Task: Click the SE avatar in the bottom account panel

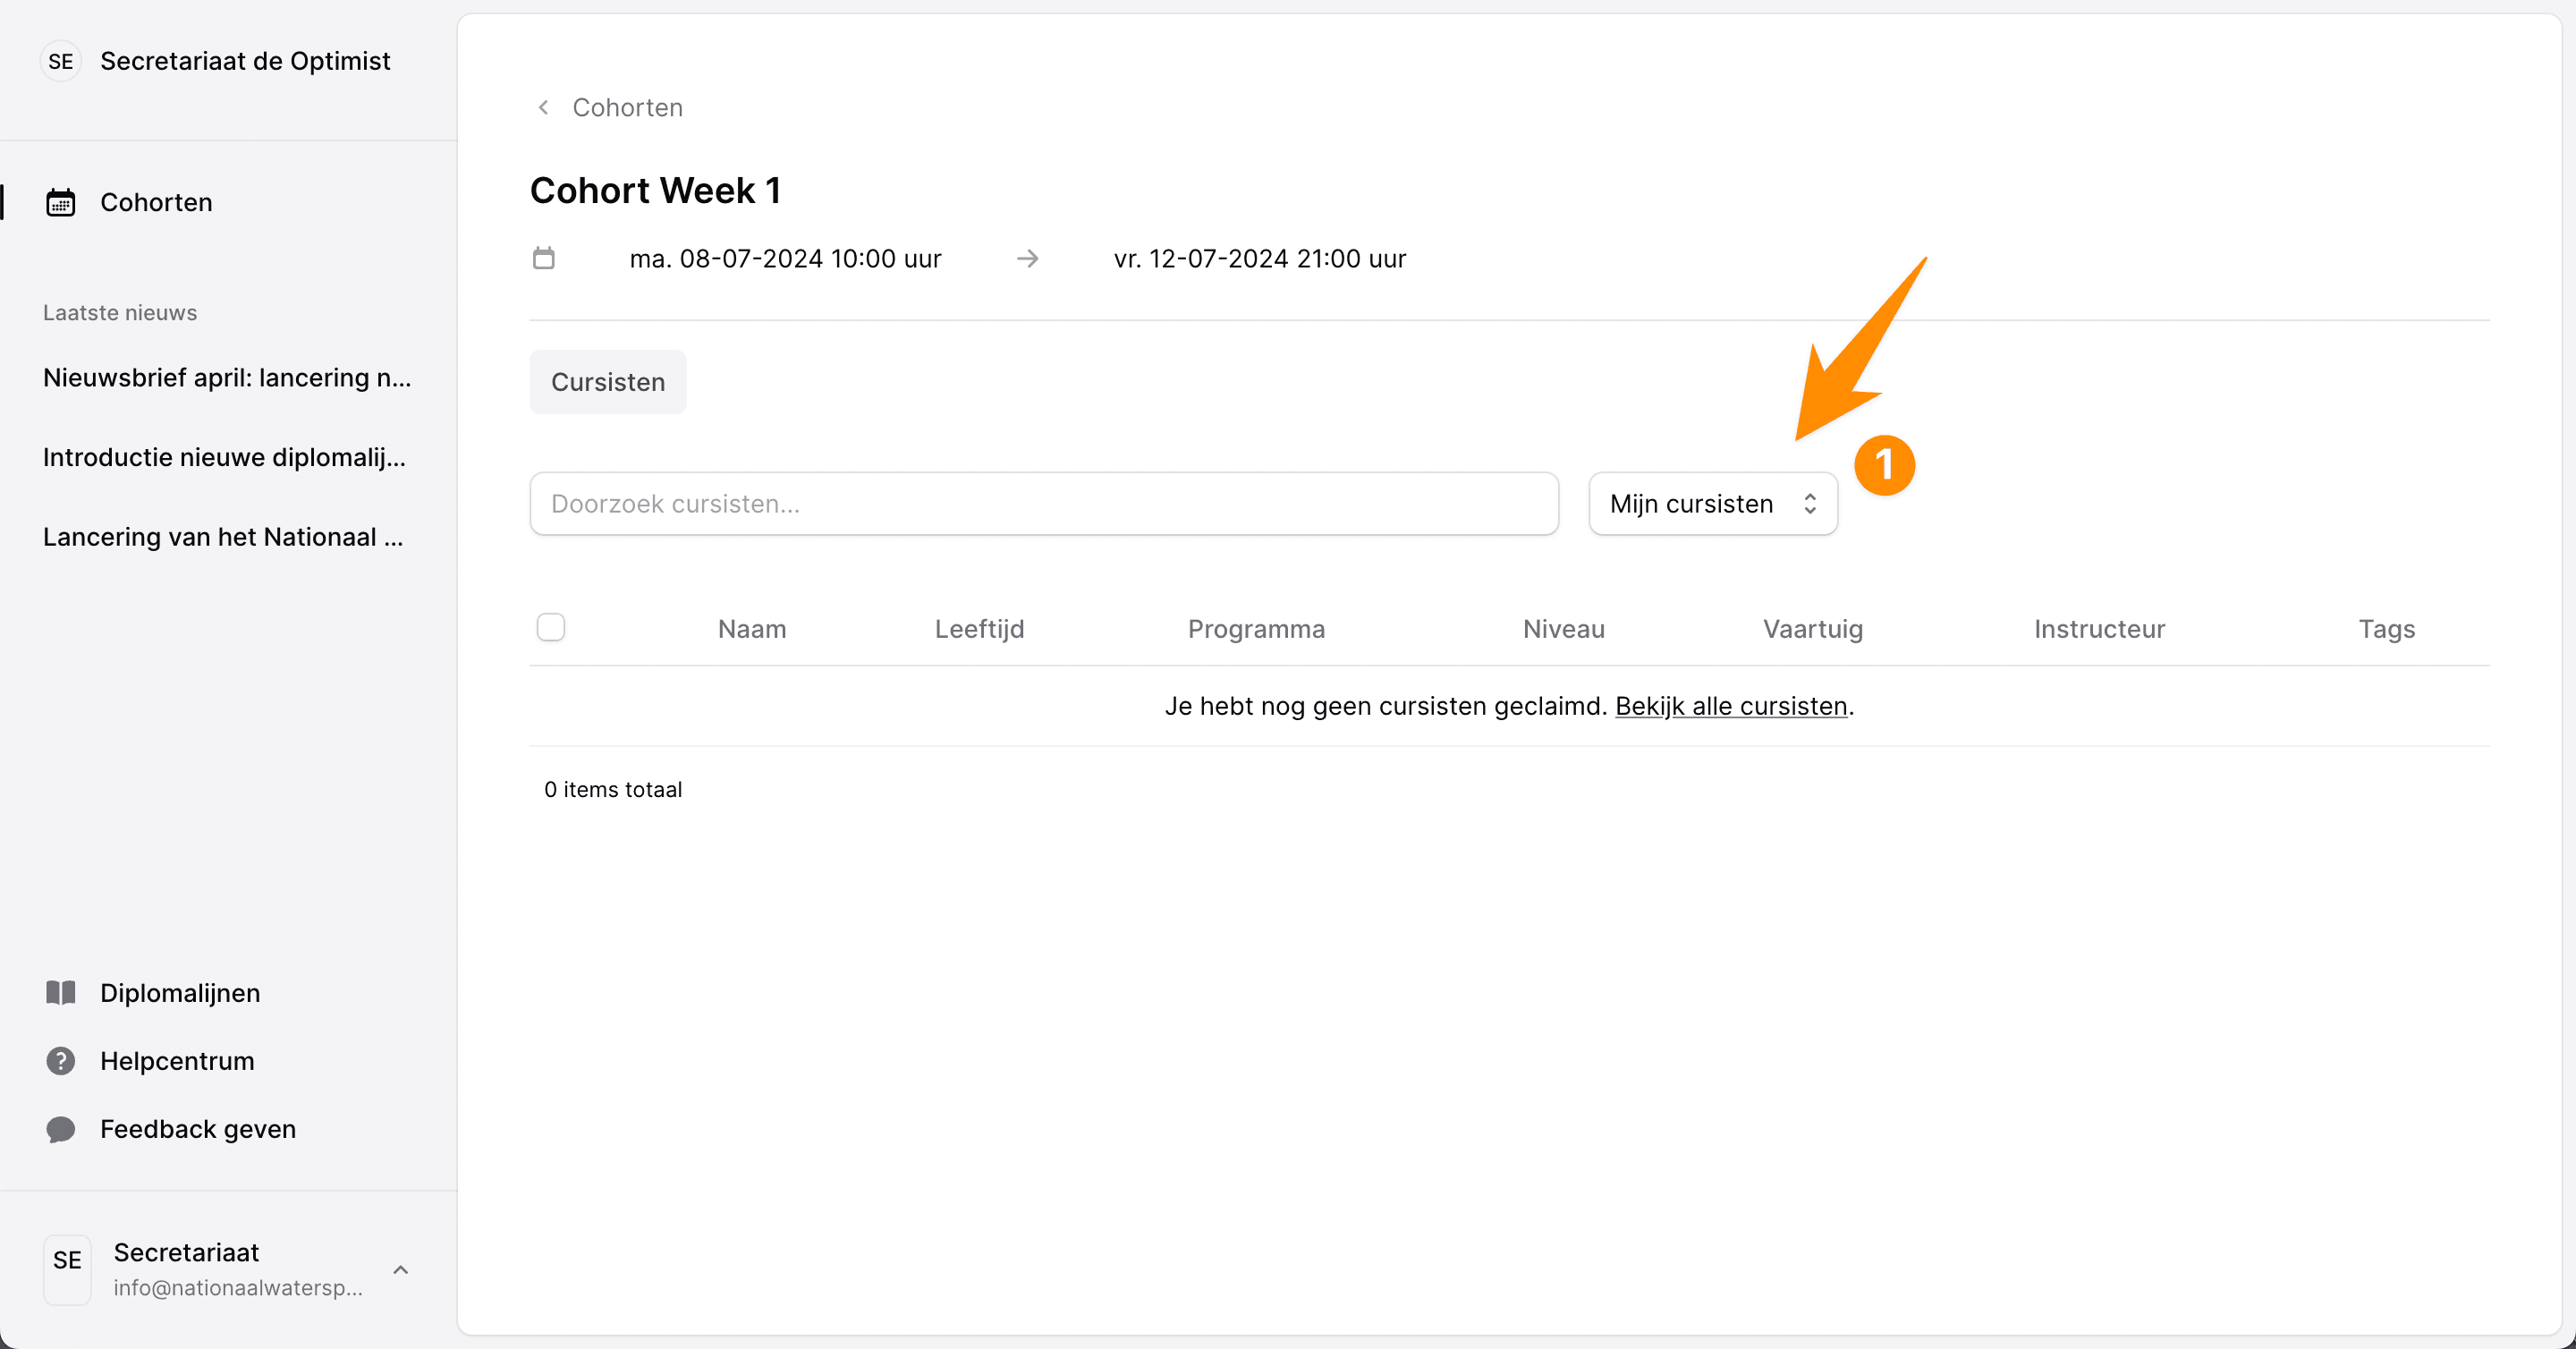Action: [67, 1268]
